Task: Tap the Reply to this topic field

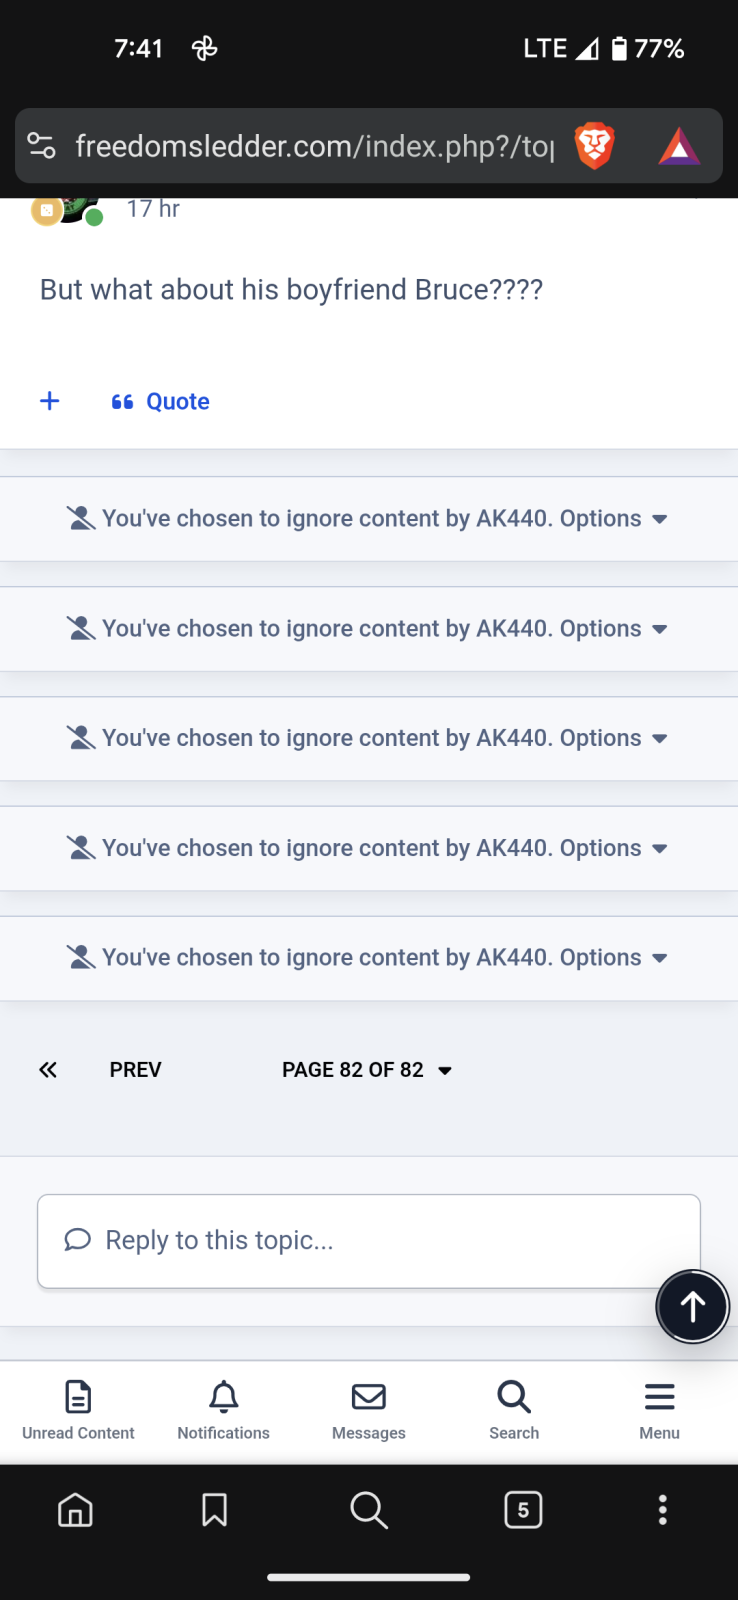Action: coord(368,1241)
